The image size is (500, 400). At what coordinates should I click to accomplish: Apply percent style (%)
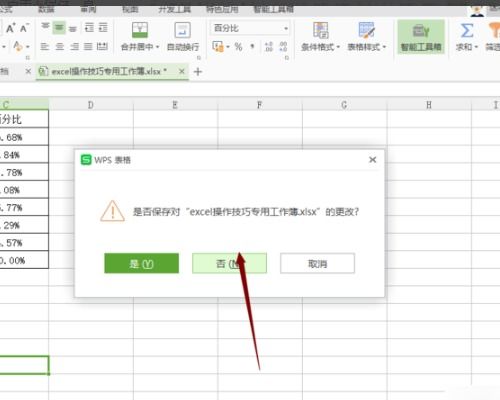(238, 47)
